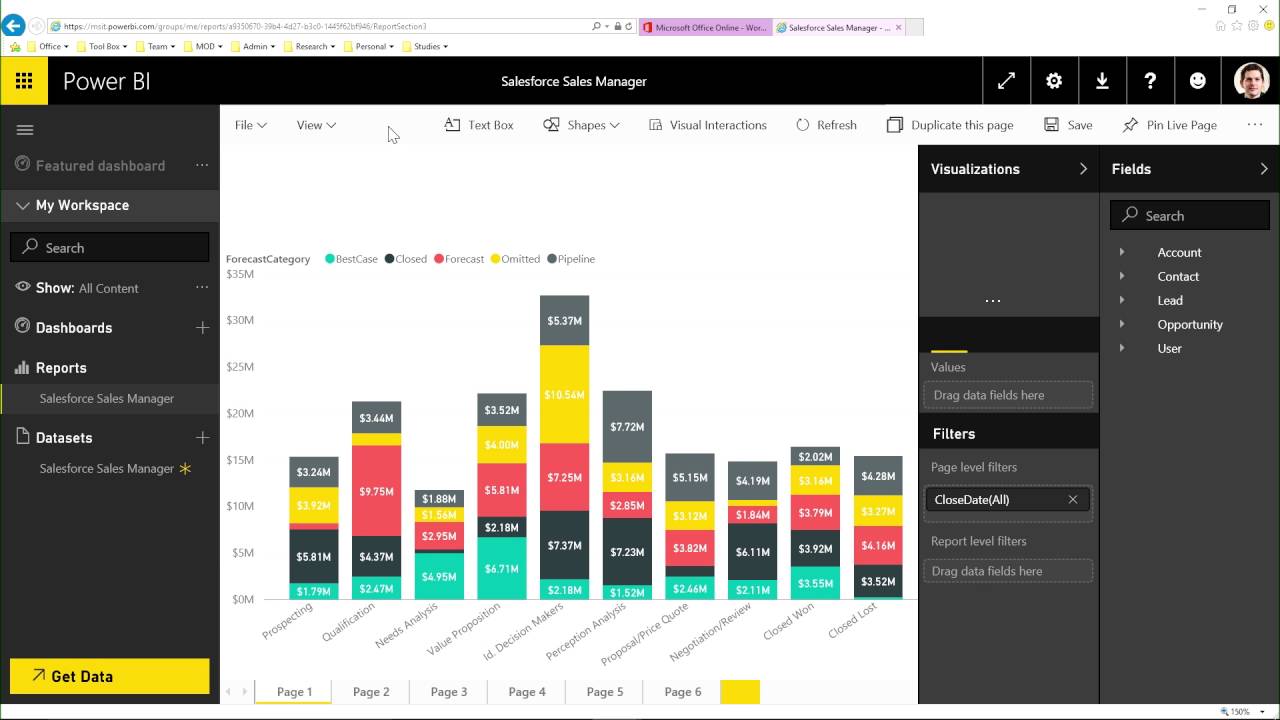1280x720 pixels.
Task: Expand the Contact table in Fields
Action: coord(1122,276)
